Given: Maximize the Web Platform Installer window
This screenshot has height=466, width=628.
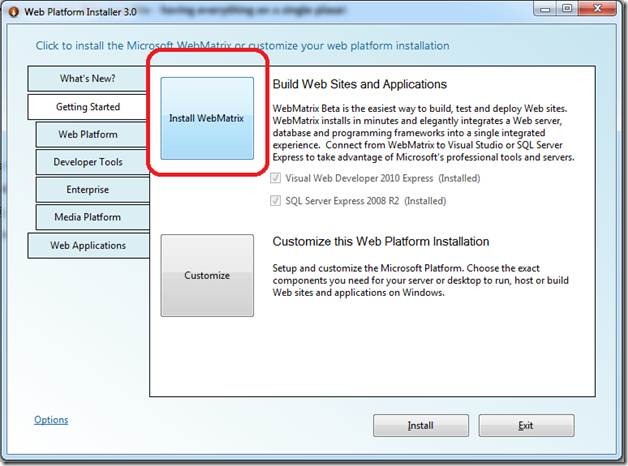Looking at the screenshot, I should [x=567, y=8].
